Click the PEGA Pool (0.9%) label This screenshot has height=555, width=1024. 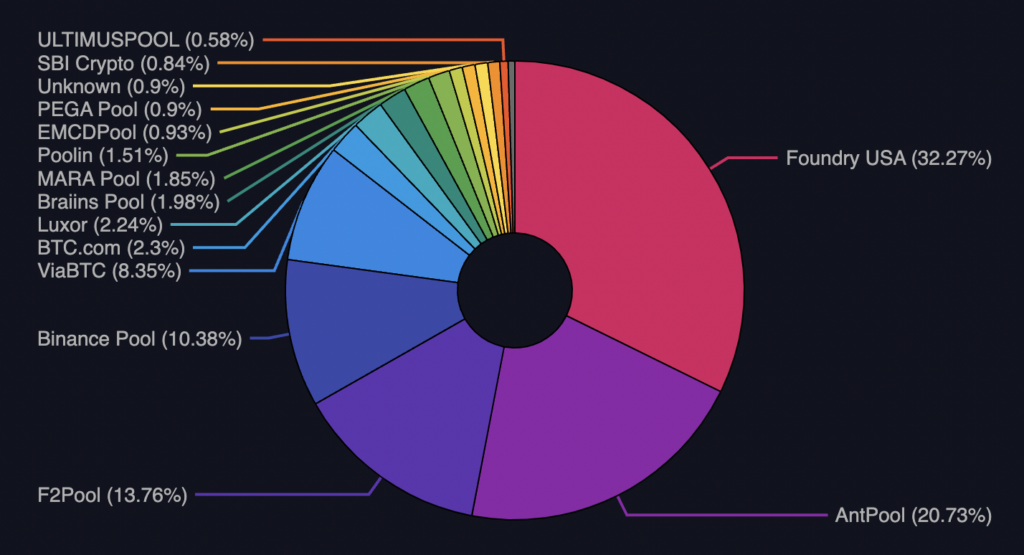pos(120,109)
